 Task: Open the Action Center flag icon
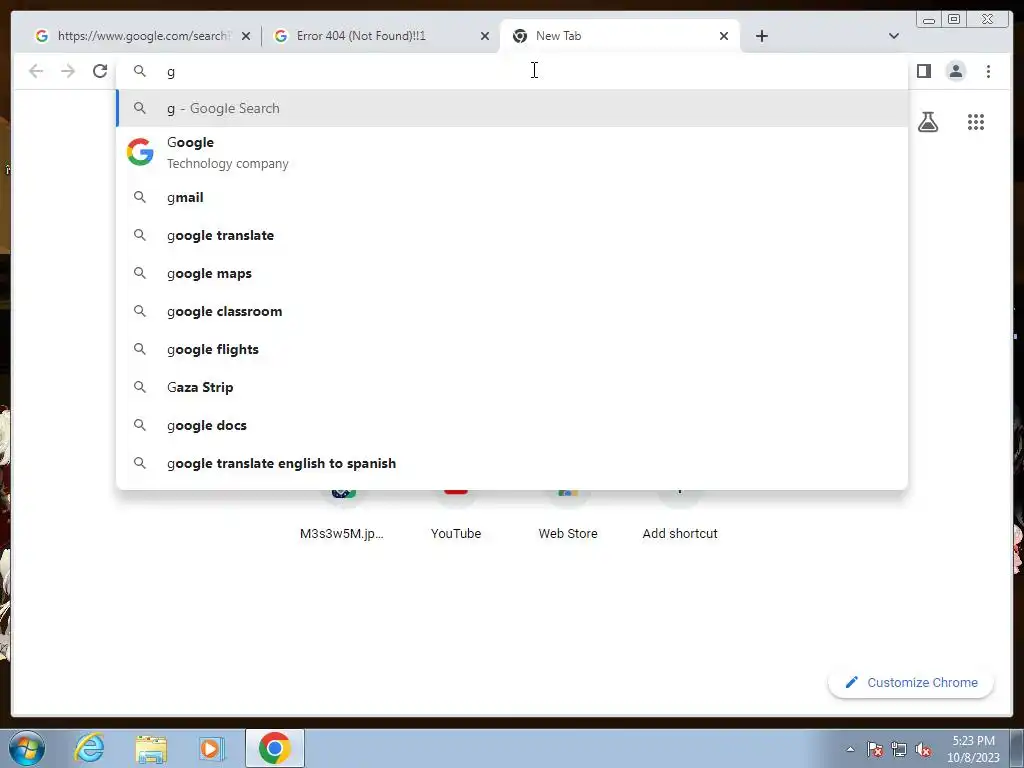[875, 749]
